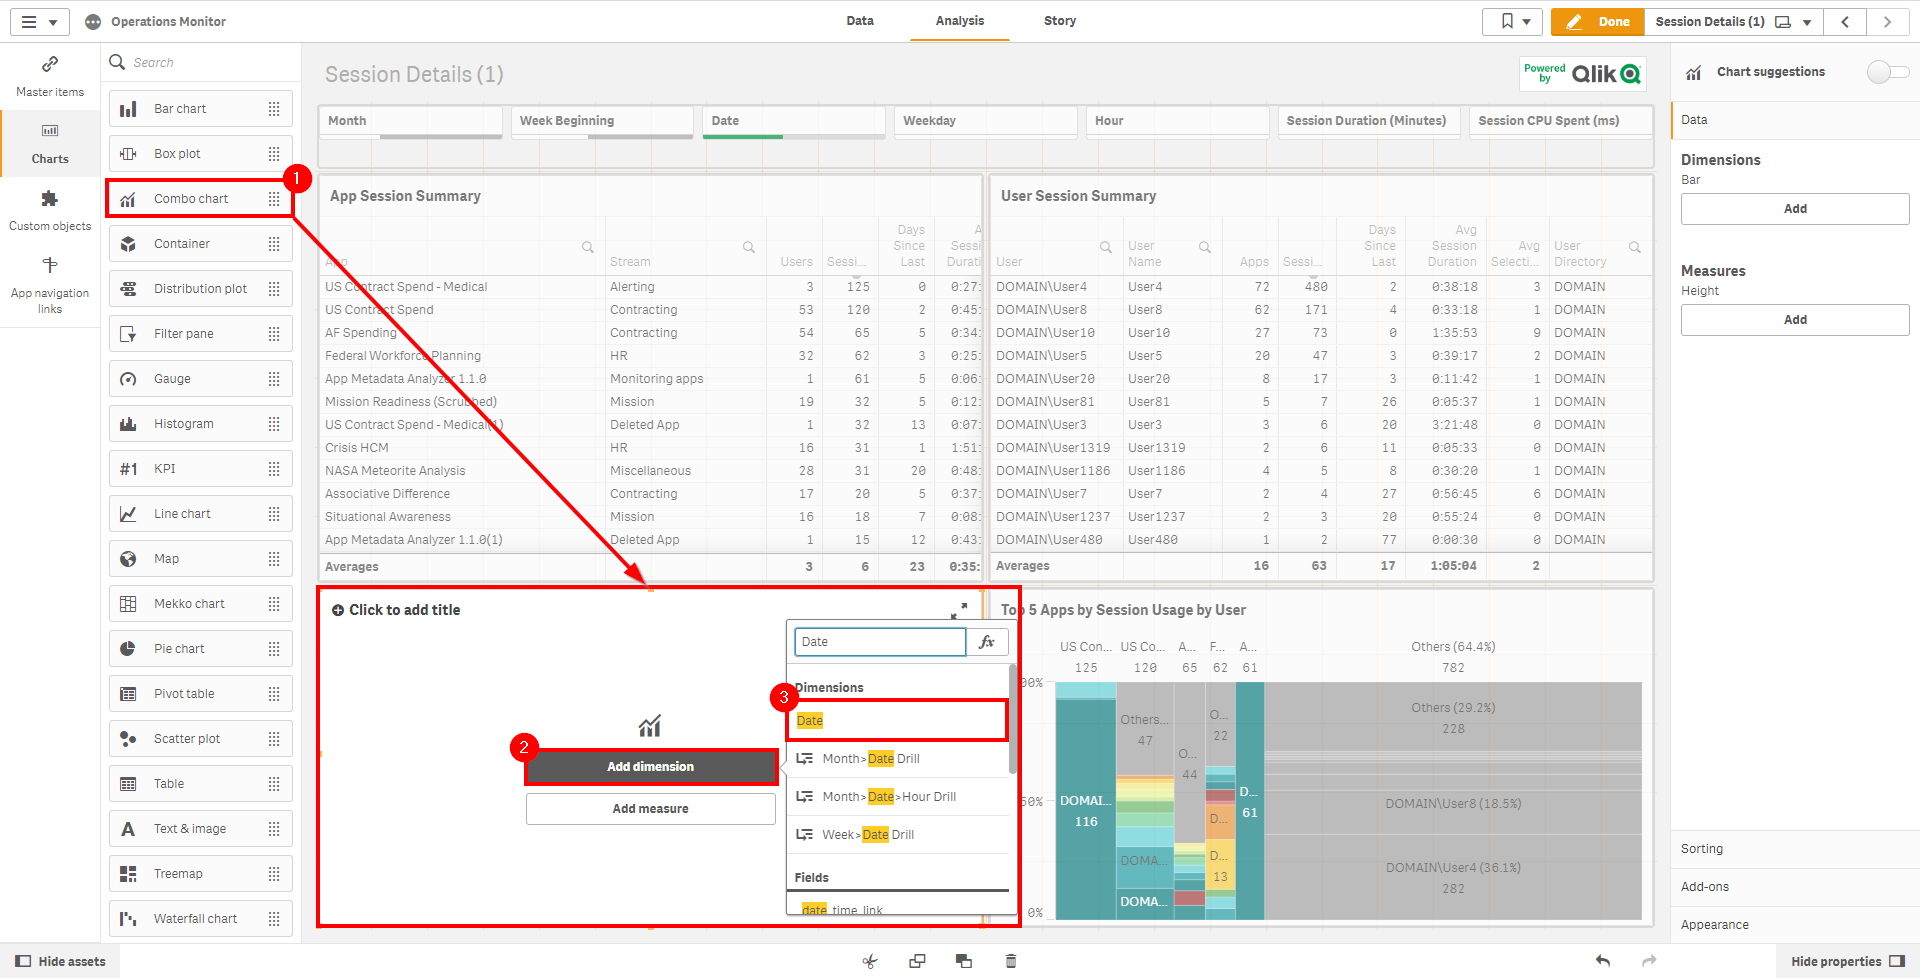The width and height of the screenshot is (1920, 978).
Task: Click the Add measure button
Action: pos(650,809)
